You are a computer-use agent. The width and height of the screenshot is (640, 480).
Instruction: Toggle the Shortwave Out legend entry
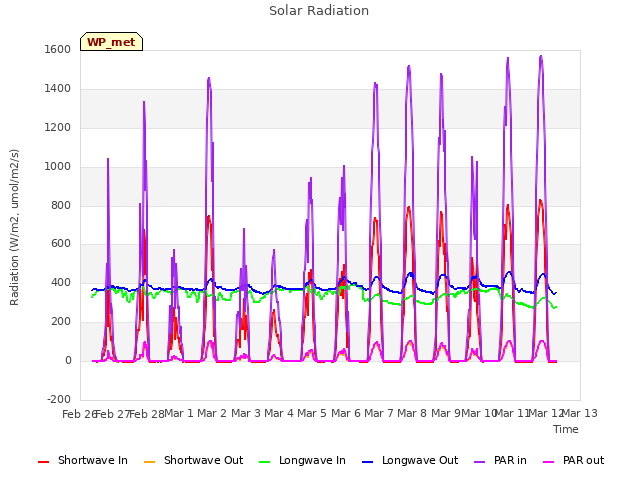coord(193,460)
